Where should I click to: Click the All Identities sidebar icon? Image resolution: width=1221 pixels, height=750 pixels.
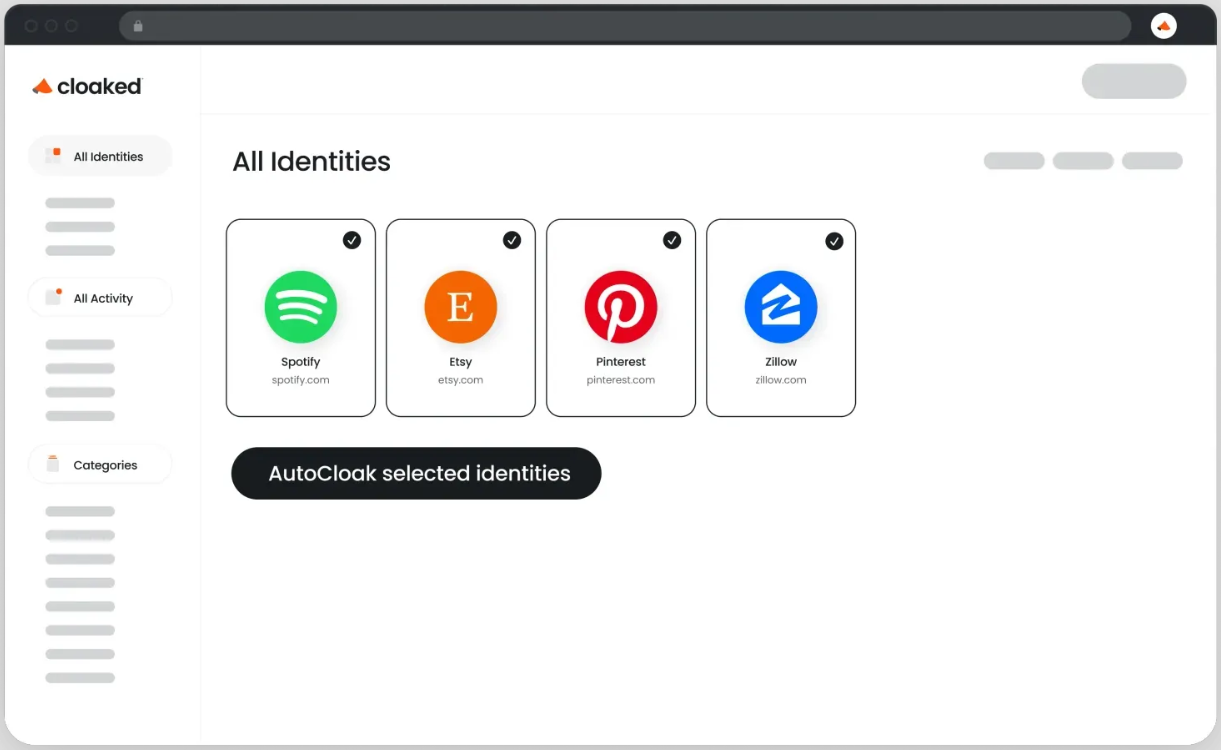tap(53, 155)
